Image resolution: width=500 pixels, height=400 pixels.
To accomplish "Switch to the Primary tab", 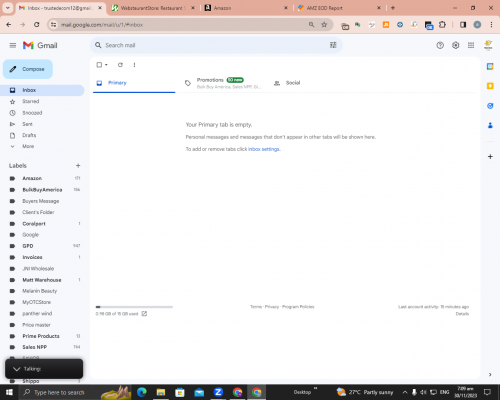I will pos(134,83).
